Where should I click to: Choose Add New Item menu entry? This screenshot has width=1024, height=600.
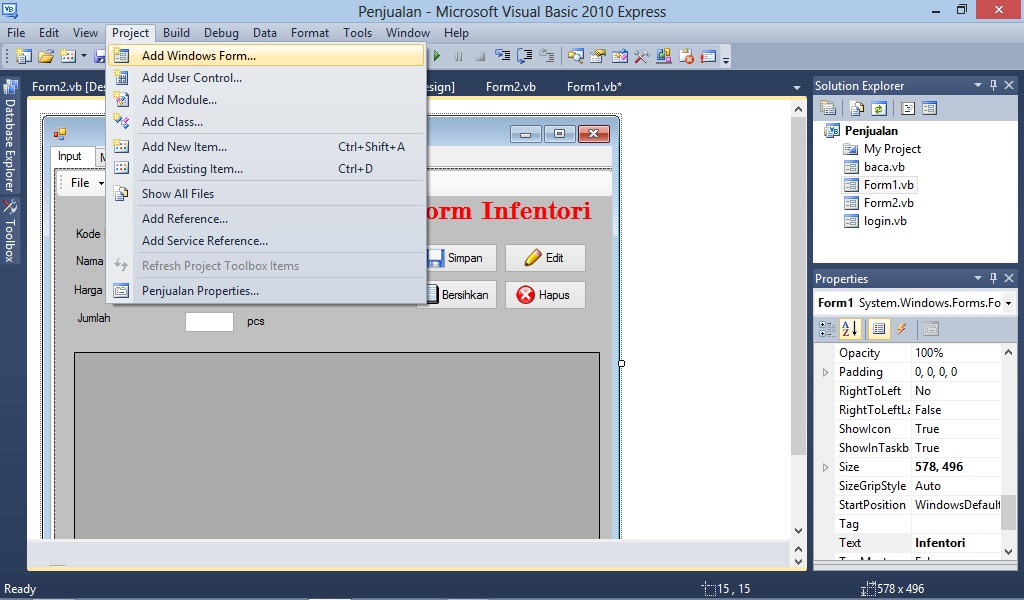[x=266, y=147]
